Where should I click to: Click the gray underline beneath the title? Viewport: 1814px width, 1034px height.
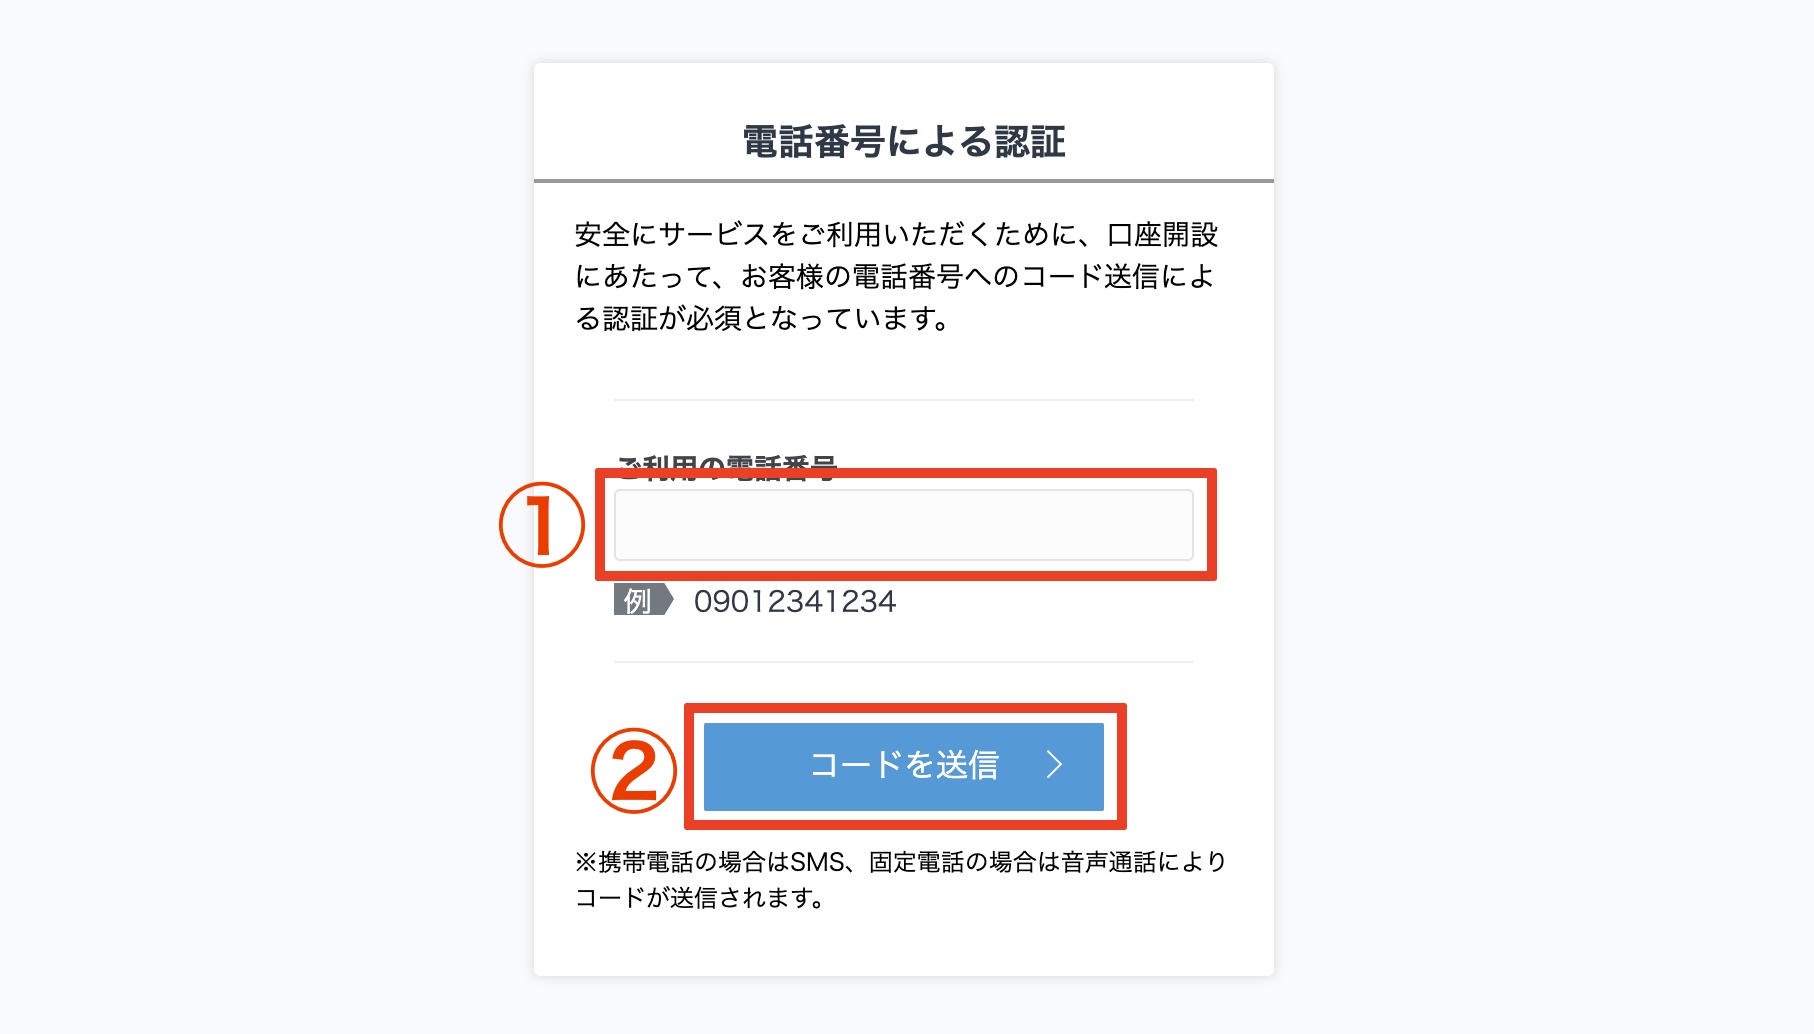[x=904, y=181]
